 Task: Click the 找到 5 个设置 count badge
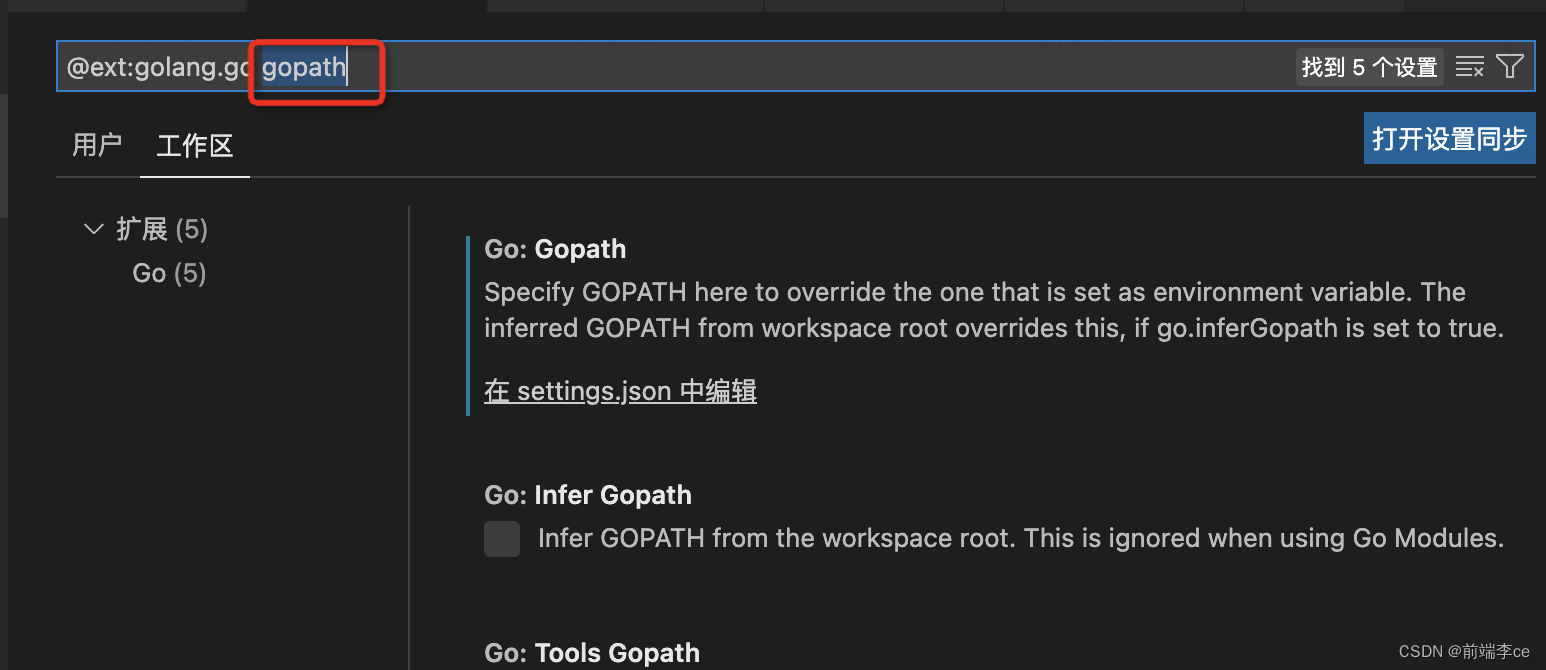pos(1369,66)
